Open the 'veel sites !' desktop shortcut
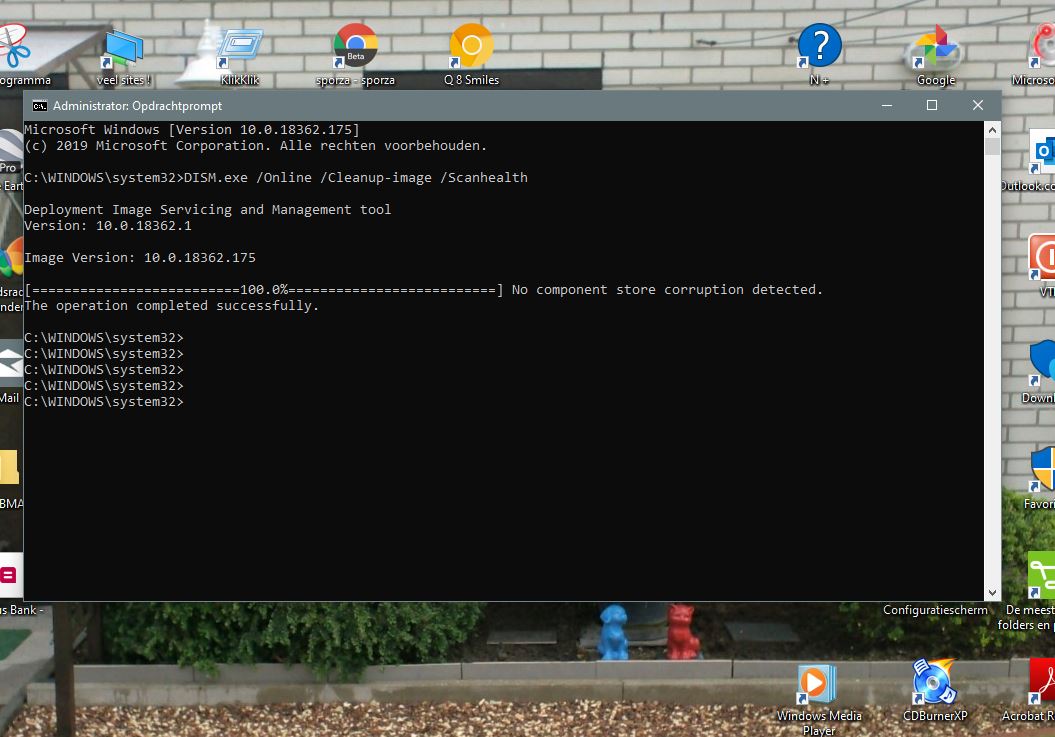The height and width of the screenshot is (737, 1055). tap(123, 52)
